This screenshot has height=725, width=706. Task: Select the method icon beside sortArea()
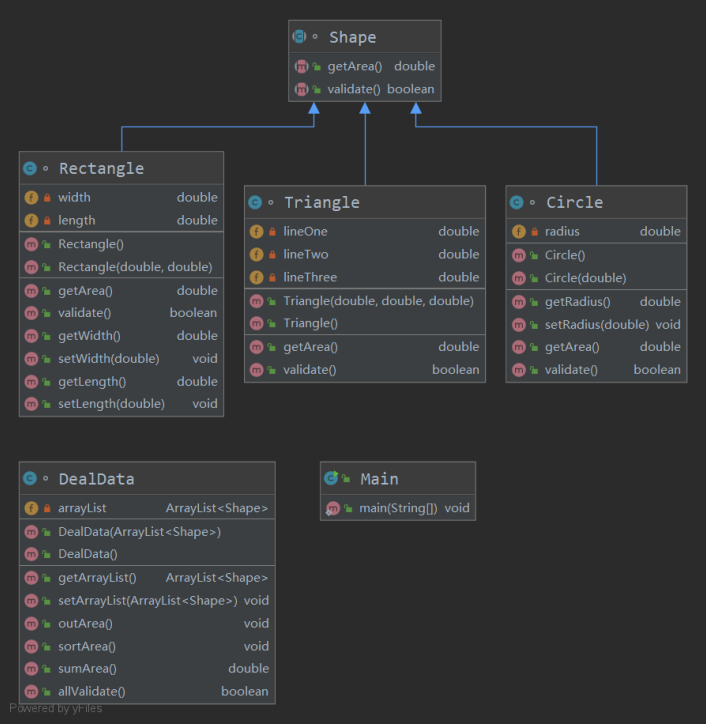pos(31,646)
